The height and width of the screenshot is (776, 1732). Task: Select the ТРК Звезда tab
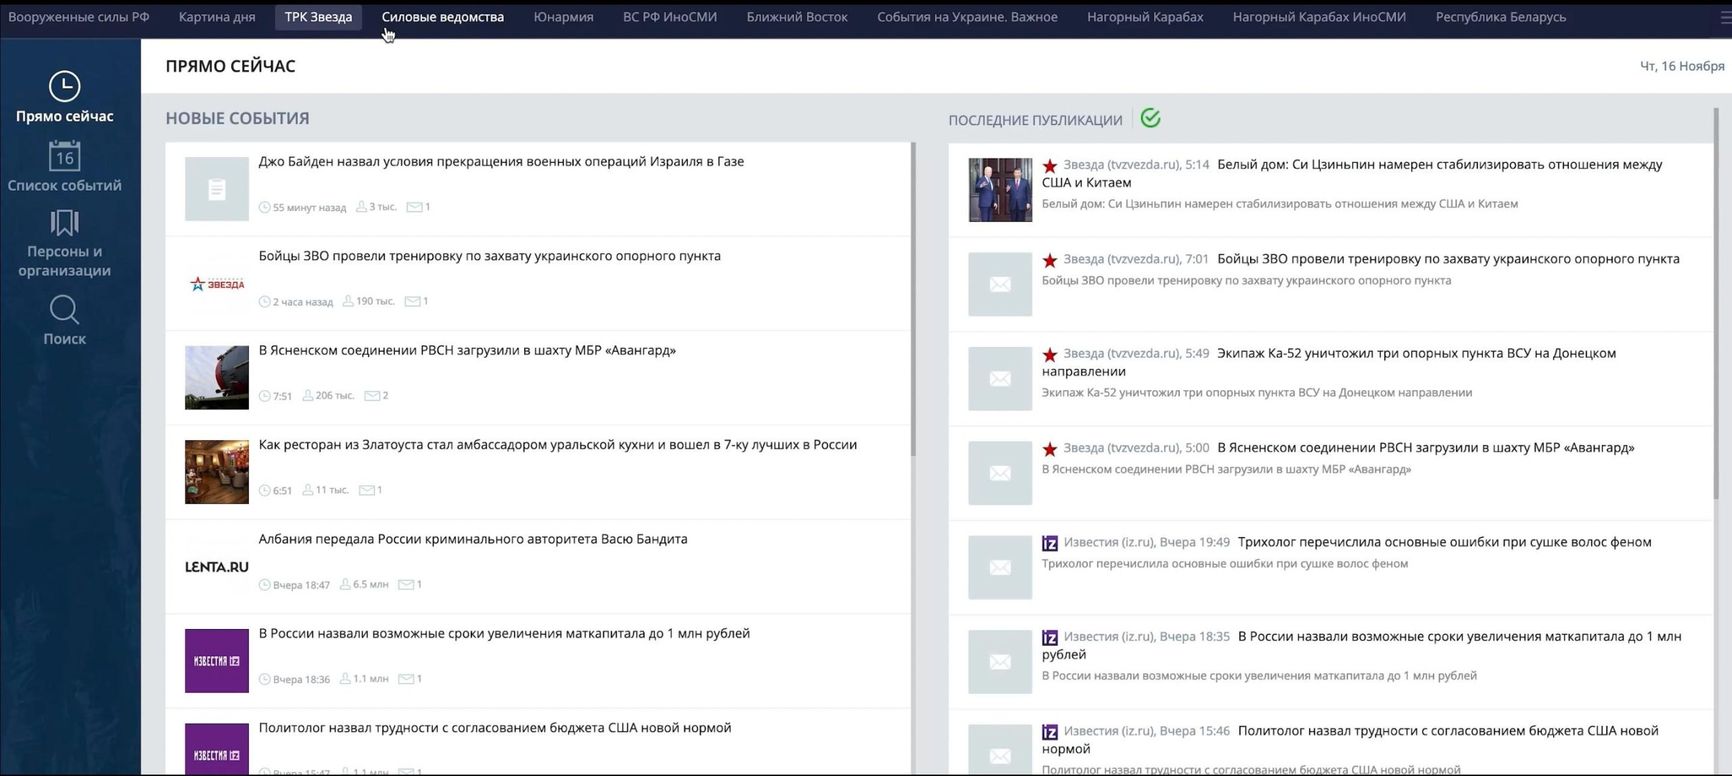pos(318,17)
